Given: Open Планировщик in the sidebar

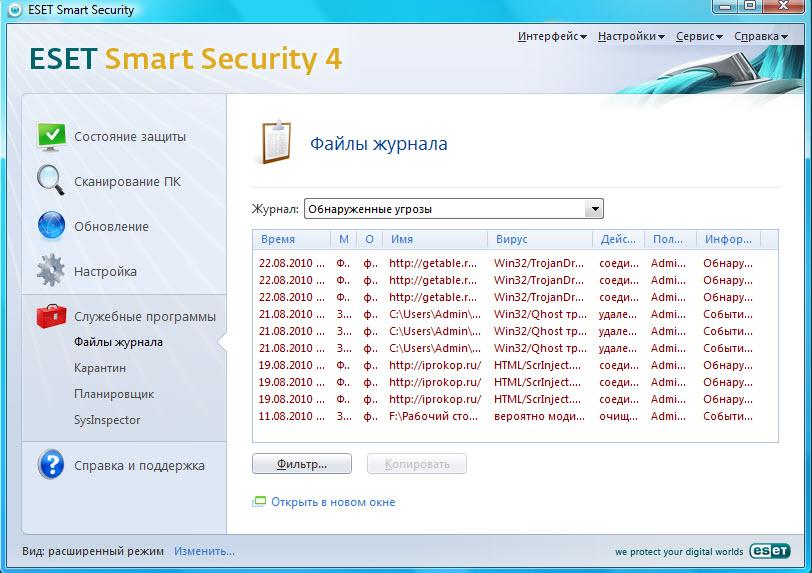Looking at the screenshot, I should pyautogui.click(x=114, y=394).
